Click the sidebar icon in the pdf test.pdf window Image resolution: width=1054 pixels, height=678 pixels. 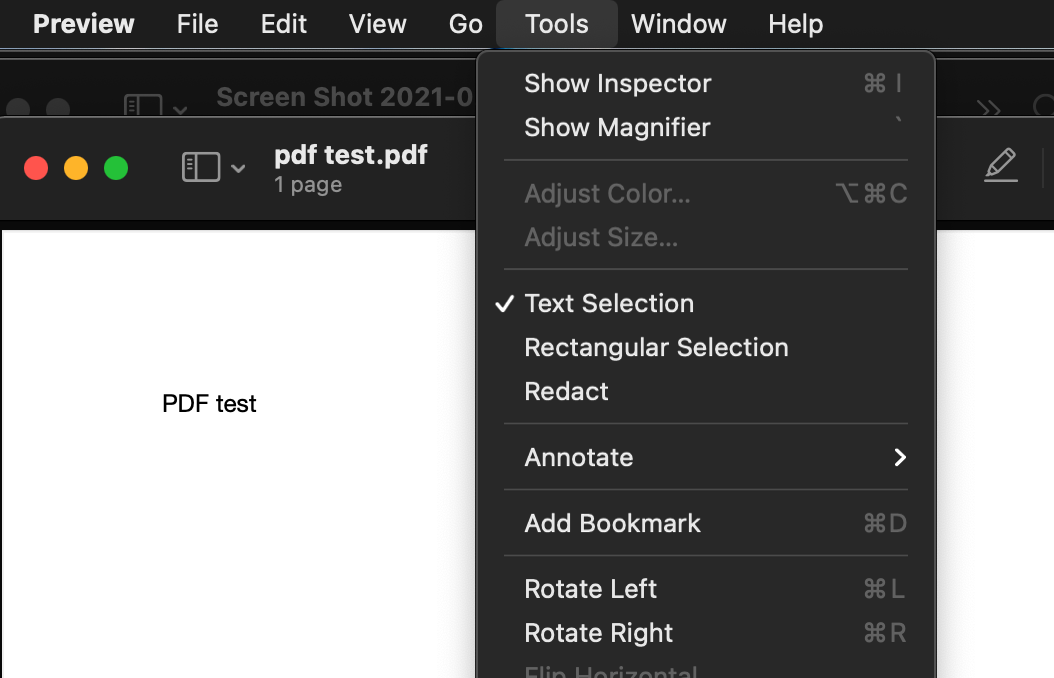point(201,167)
